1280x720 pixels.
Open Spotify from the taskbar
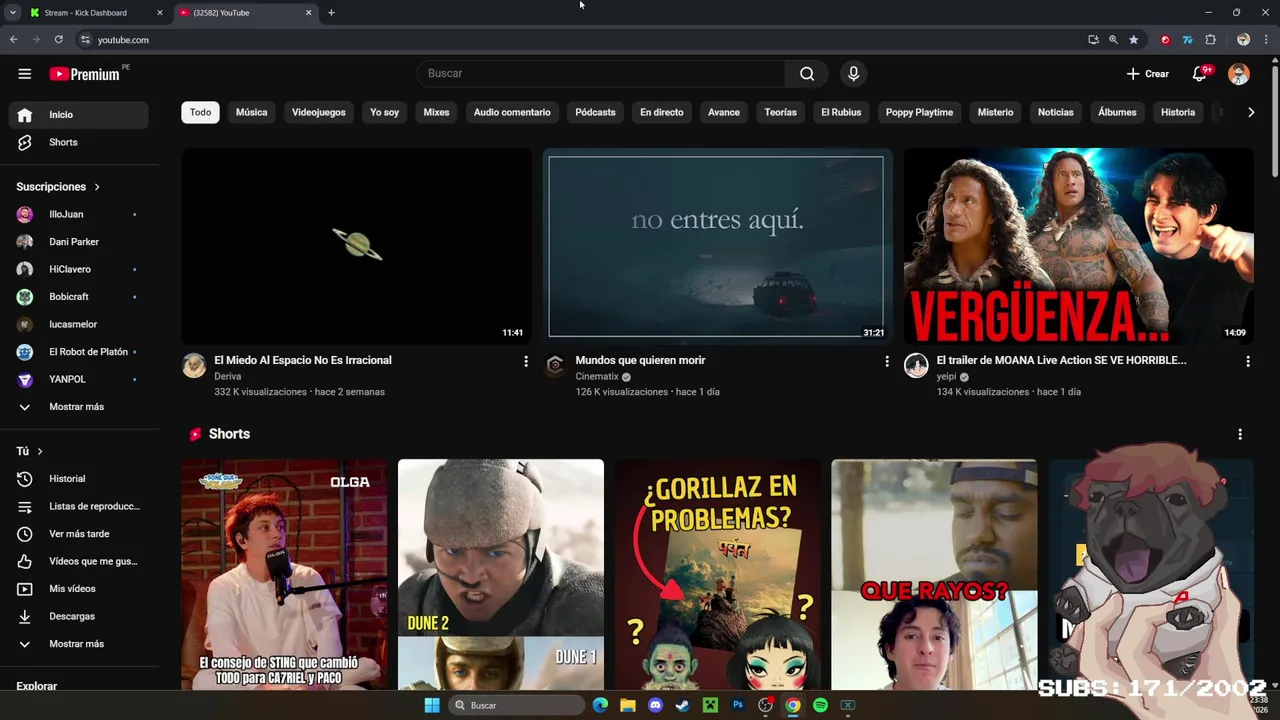pyautogui.click(x=820, y=705)
